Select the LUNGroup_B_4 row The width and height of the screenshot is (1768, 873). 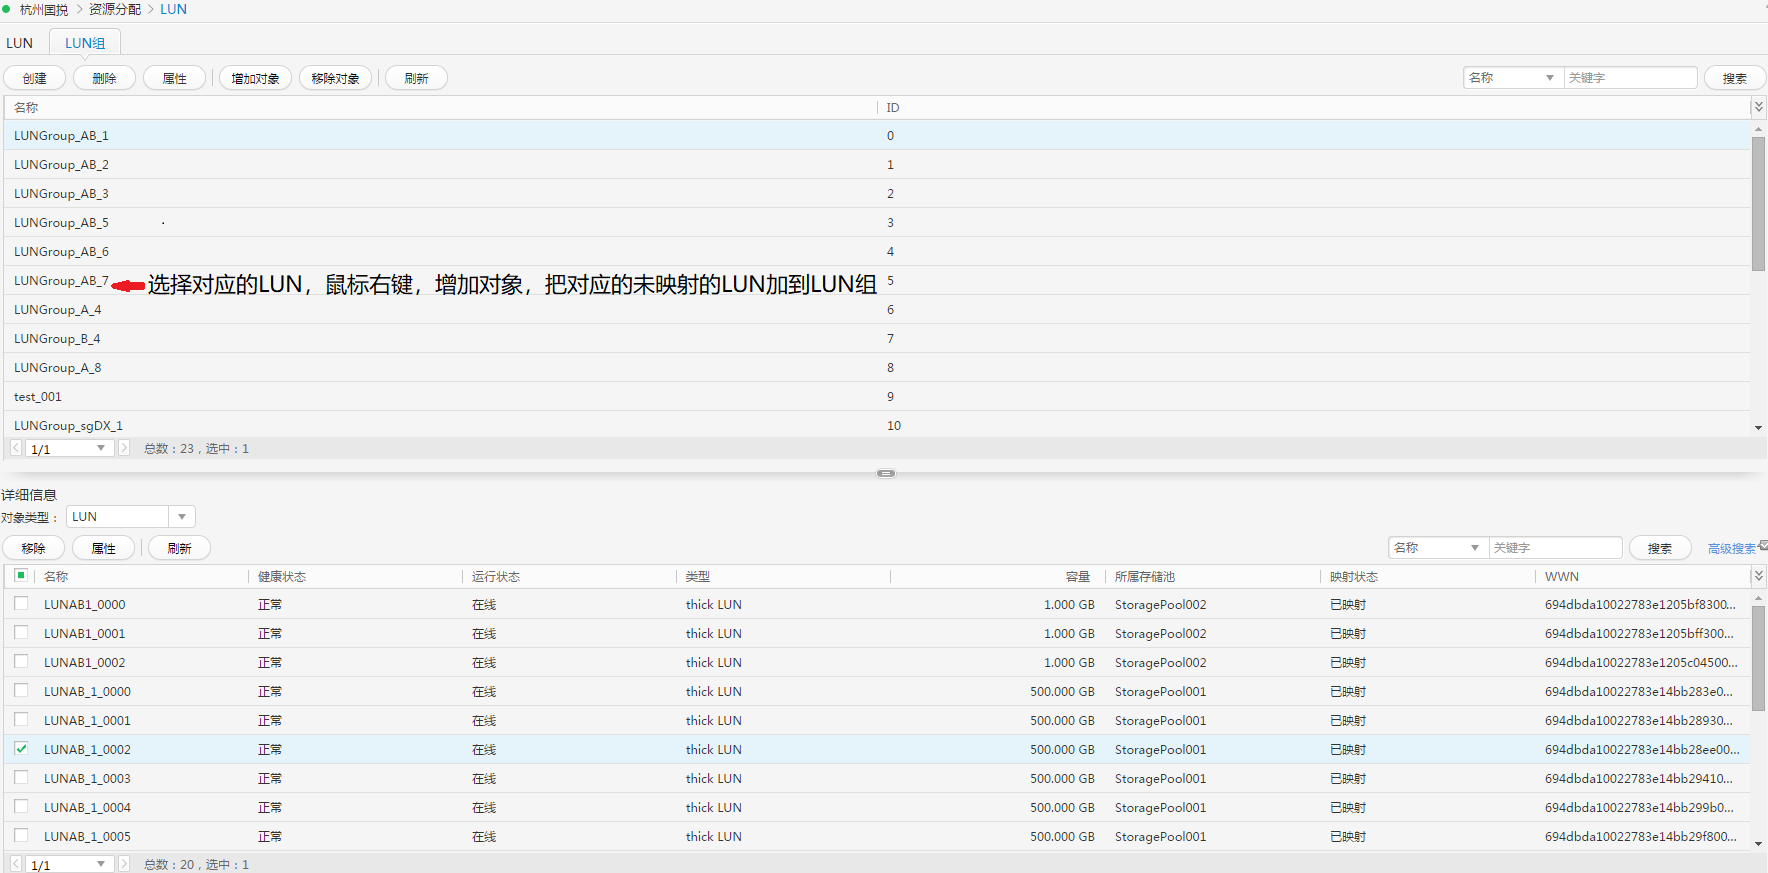pos(876,338)
